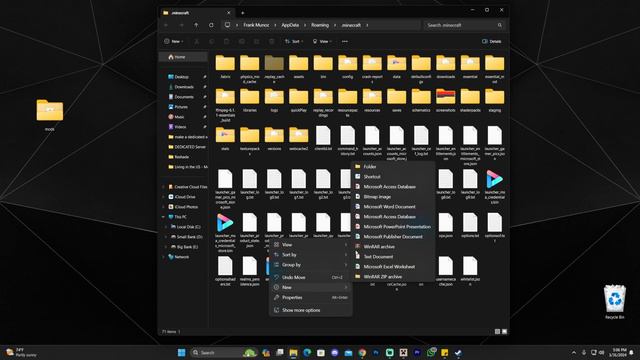Viewport: 640px width, 360px height.
Task: Create a new WinRAR ZIP archive
Action: pos(393,277)
